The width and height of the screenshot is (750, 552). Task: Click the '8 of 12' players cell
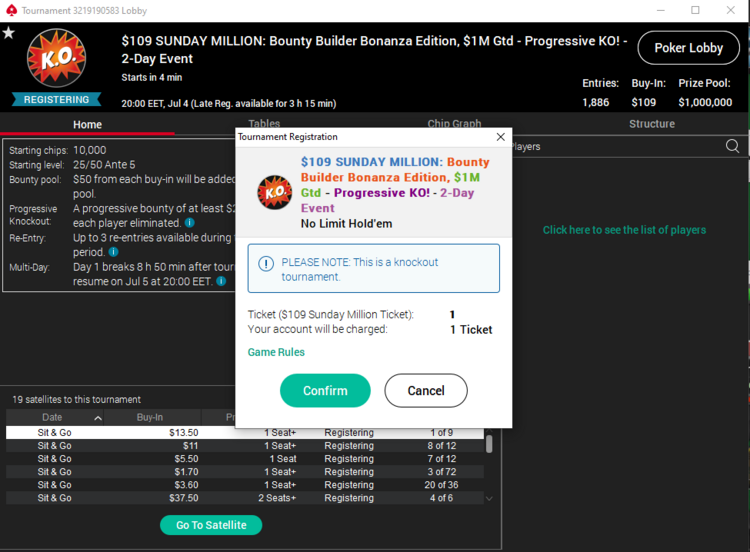click(441, 445)
